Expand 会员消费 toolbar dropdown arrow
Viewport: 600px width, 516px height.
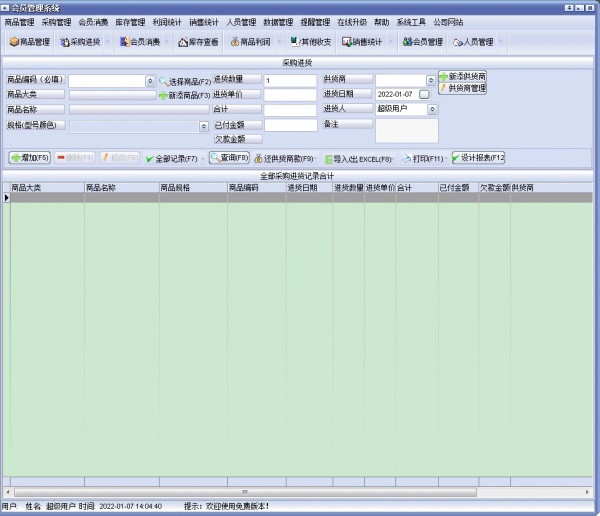click(x=167, y=42)
